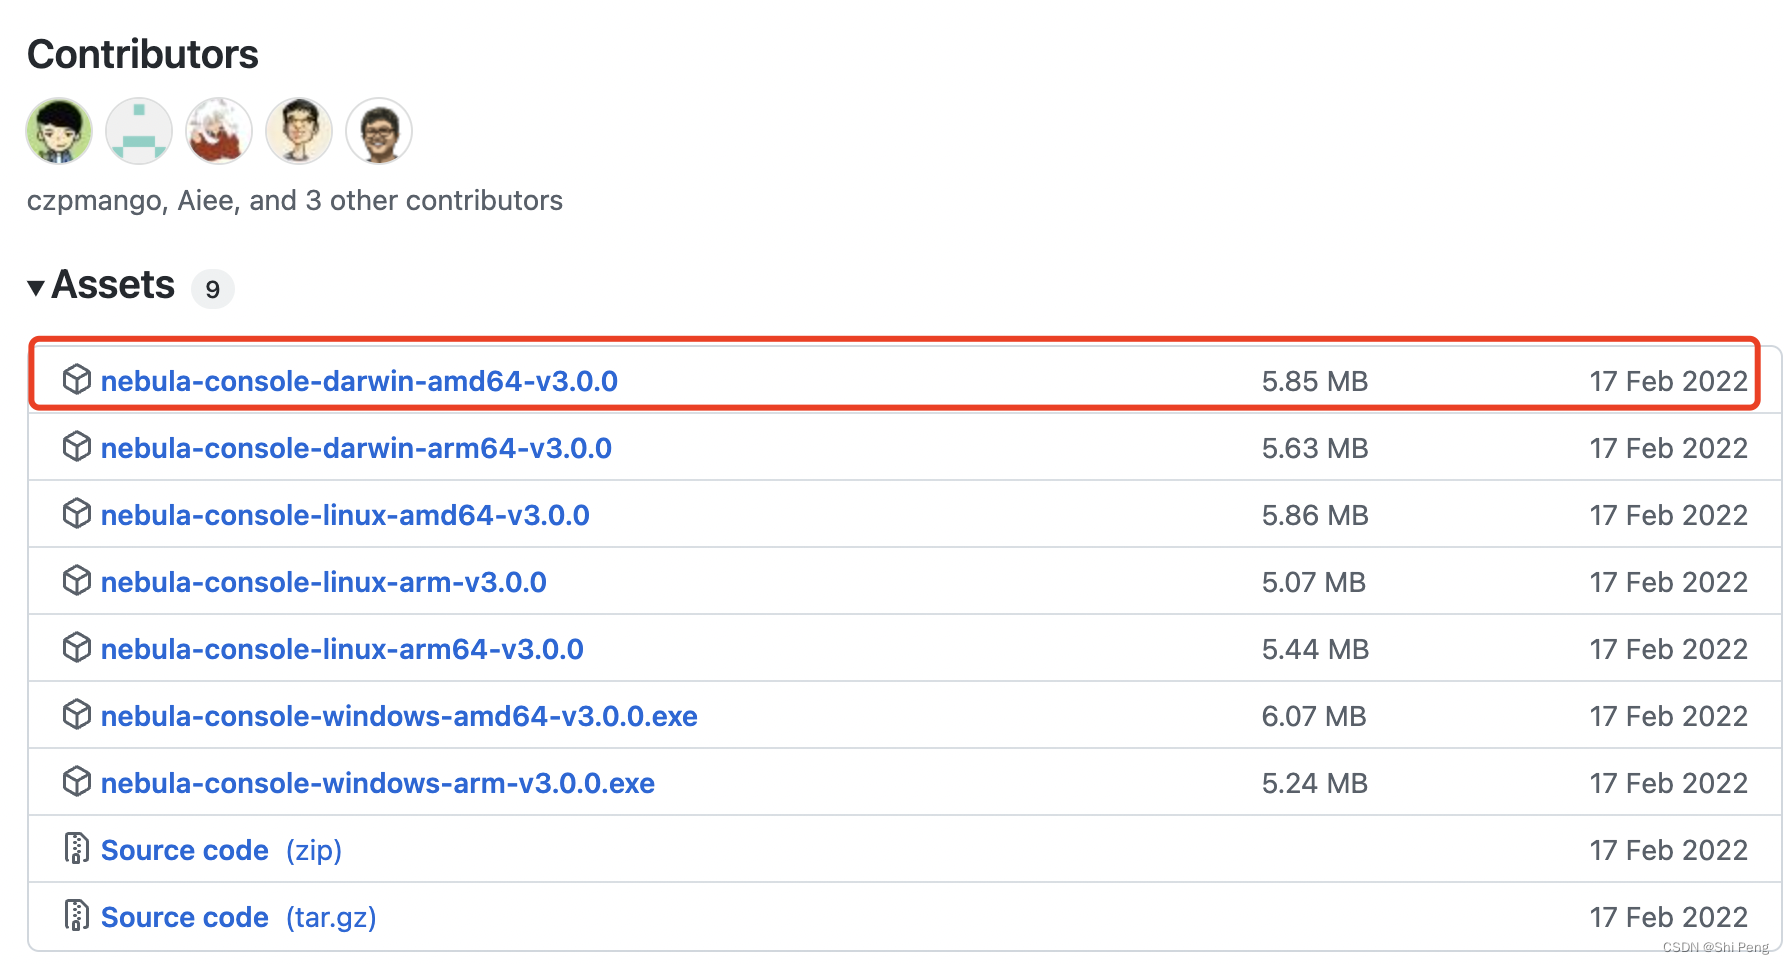Download Source code tar.gz archive
This screenshot has height=964, width=1784.
click(x=238, y=917)
